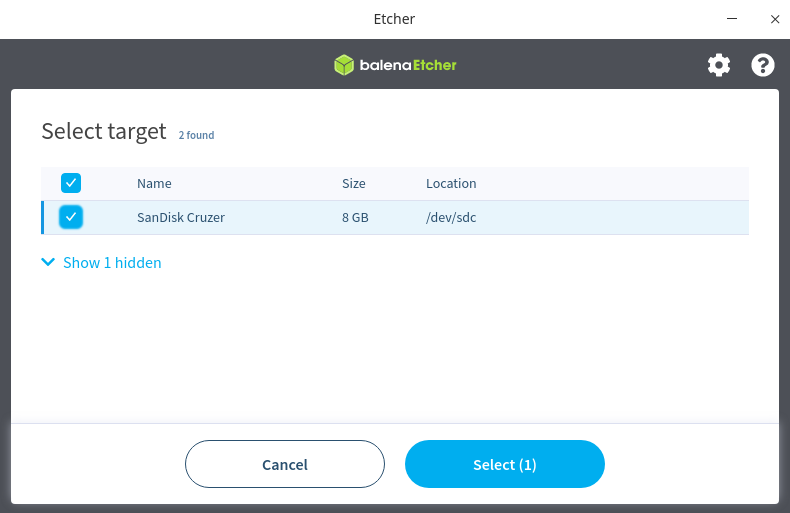Click the Show 1 hidden link

tap(112, 263)
